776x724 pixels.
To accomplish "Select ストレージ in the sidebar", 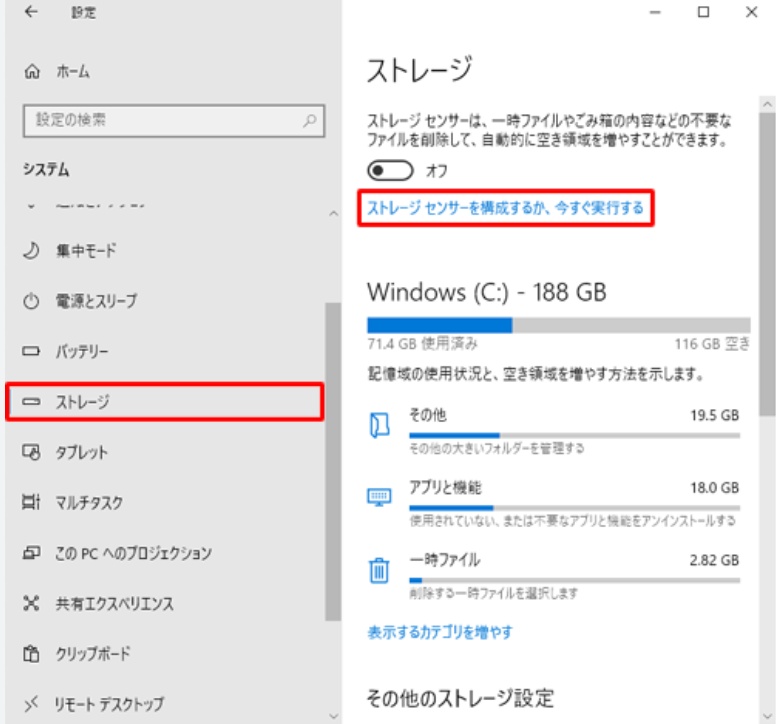I will 165,401.
